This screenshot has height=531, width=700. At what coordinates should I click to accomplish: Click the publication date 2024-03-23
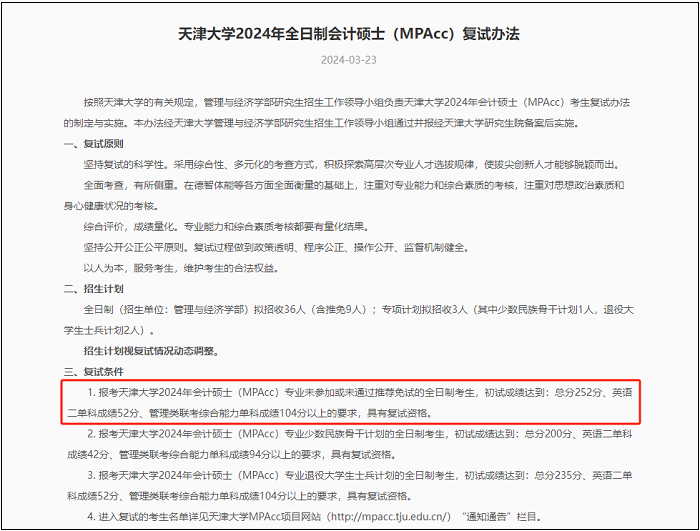point(349,60)
